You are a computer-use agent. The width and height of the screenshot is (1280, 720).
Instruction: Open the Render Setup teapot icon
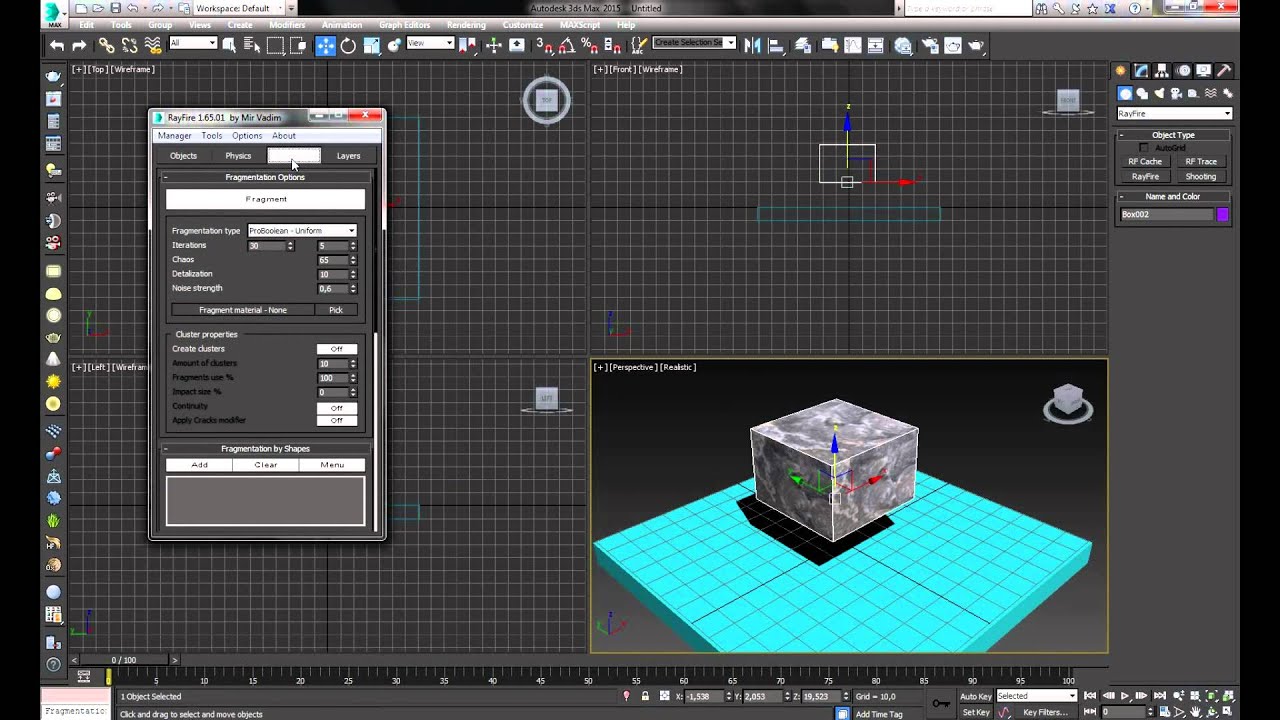coord(929,45)
